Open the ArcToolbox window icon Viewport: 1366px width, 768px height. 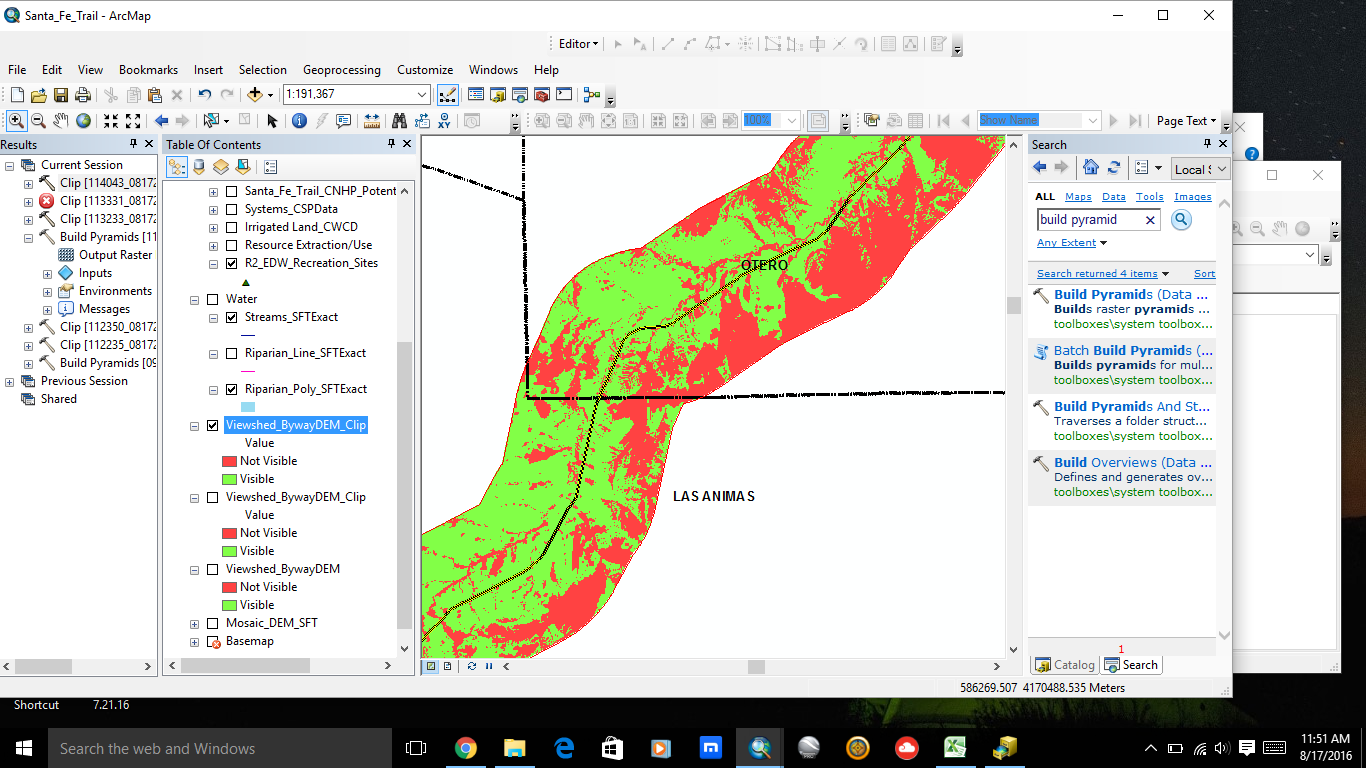(x=542, y=95)
